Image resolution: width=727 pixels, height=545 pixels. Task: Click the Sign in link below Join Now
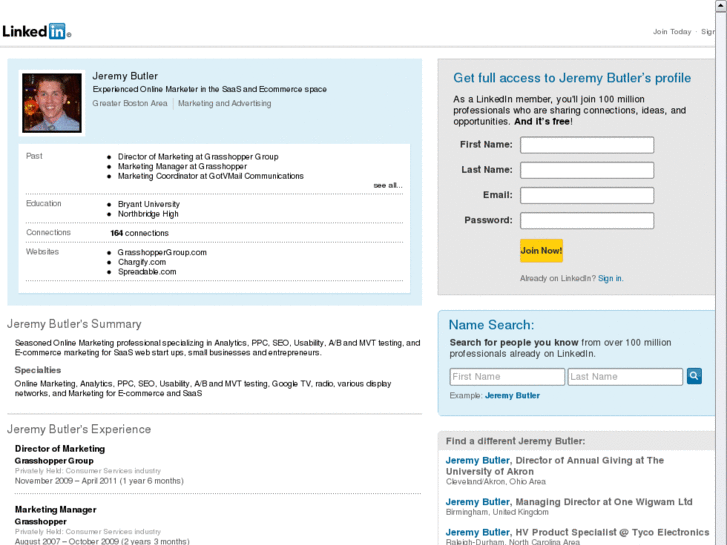pyautogui.click(x=610, y=278)
